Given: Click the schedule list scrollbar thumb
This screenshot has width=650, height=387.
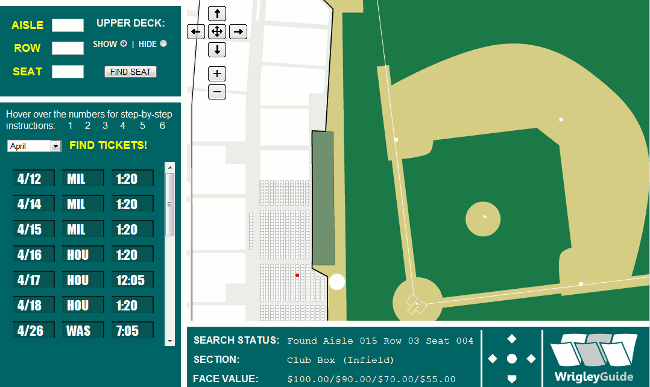Looking at the screenshot, I should (170, 204).
